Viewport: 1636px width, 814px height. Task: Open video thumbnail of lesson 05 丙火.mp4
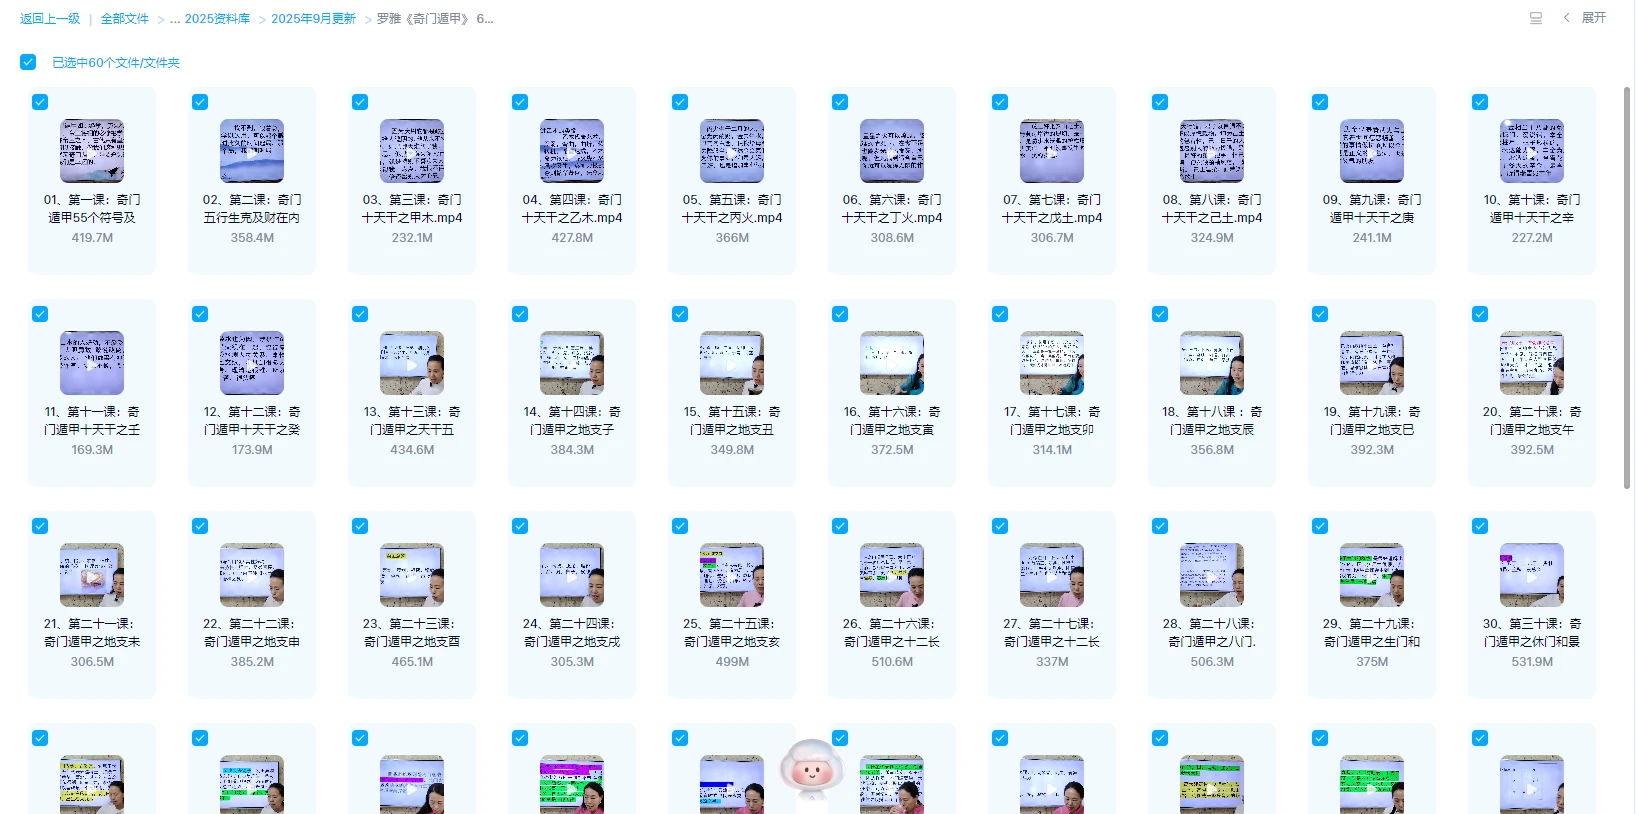point(732,151)
